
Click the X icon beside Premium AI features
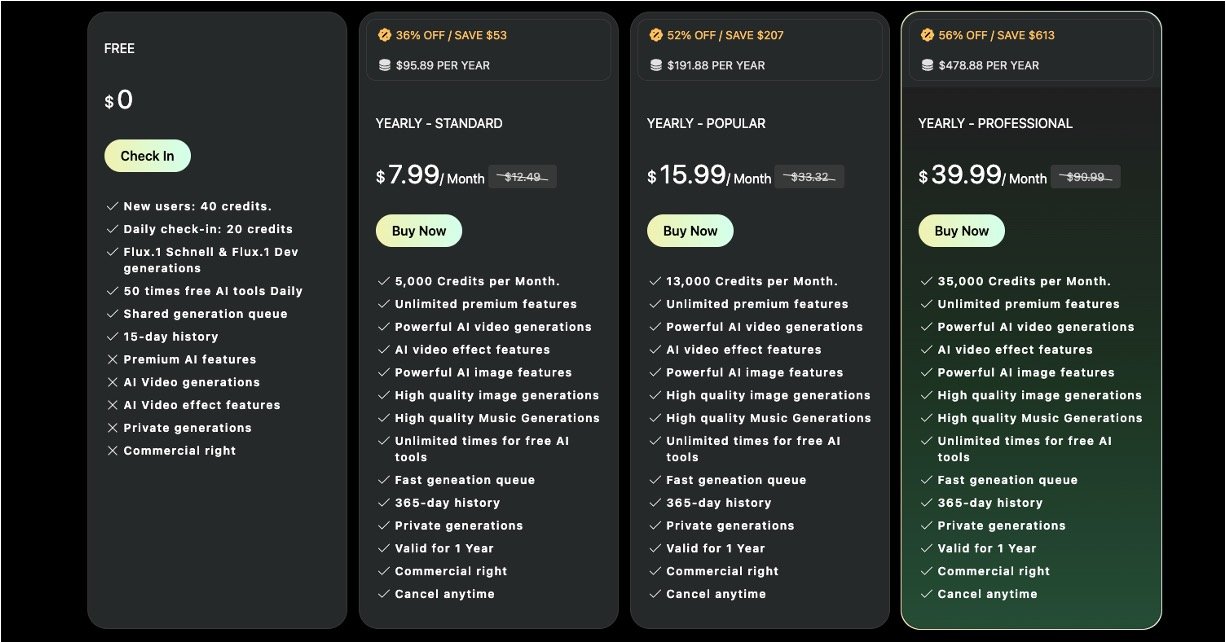point(113,360)
